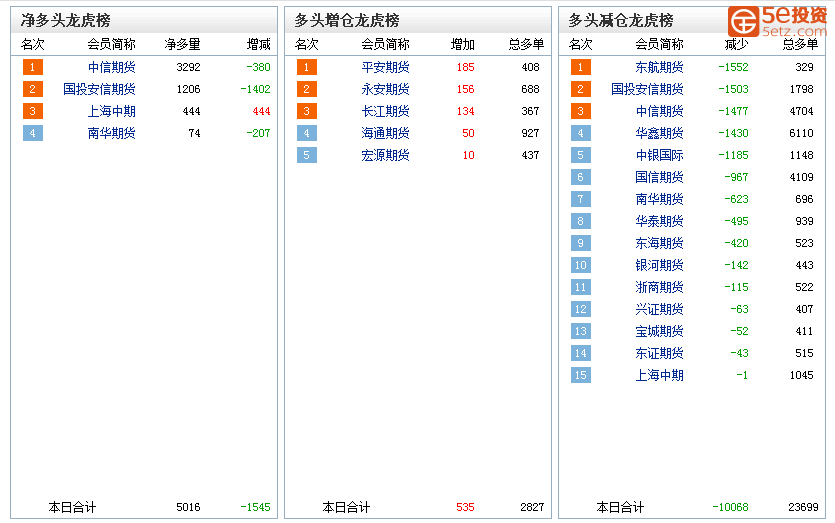Open the 宏源期货 member link
The width and height of the screenshot is (835, 523).
pos(385,155)
